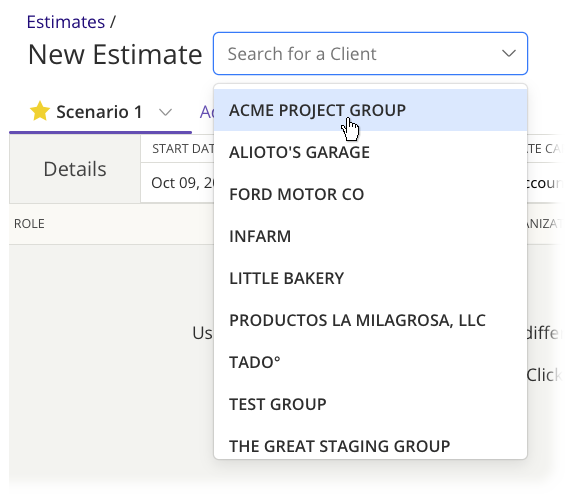Select ALIOTO'S GARAGE client
The width and height of the screenshot is (565, 494).
[x=370, y=152]
